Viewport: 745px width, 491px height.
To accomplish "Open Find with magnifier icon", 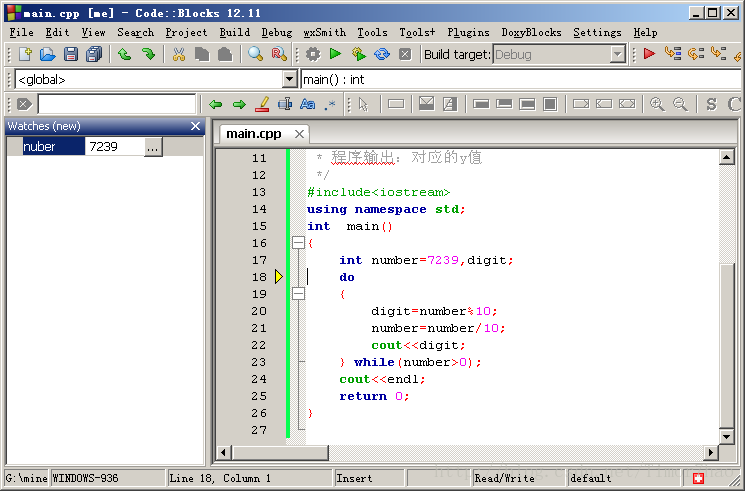I will click(256, 54).
